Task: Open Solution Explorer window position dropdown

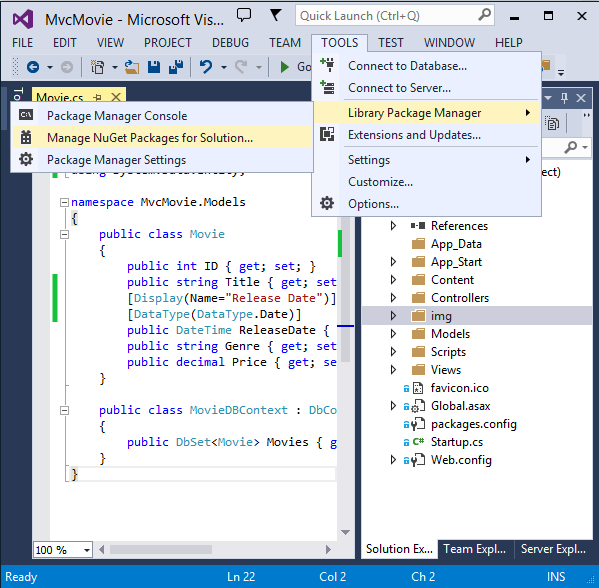Action: 548,98
